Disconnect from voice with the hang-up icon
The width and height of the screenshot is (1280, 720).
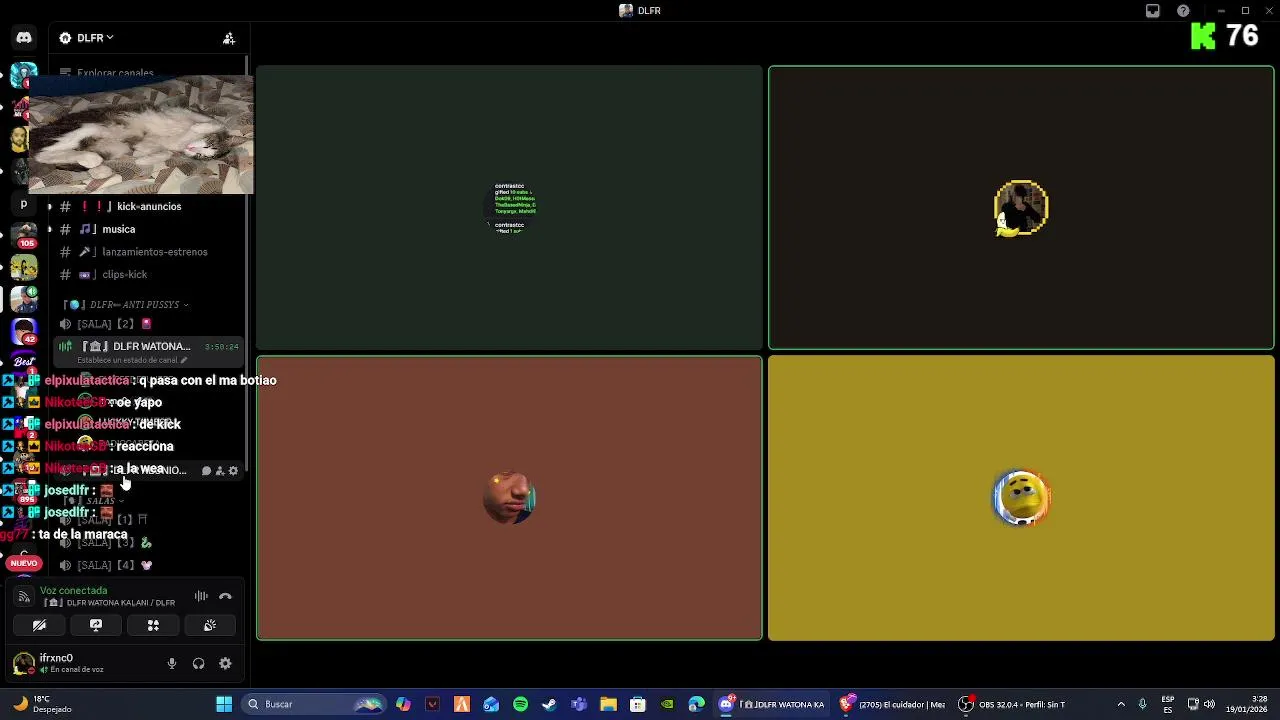pos(225,596)
